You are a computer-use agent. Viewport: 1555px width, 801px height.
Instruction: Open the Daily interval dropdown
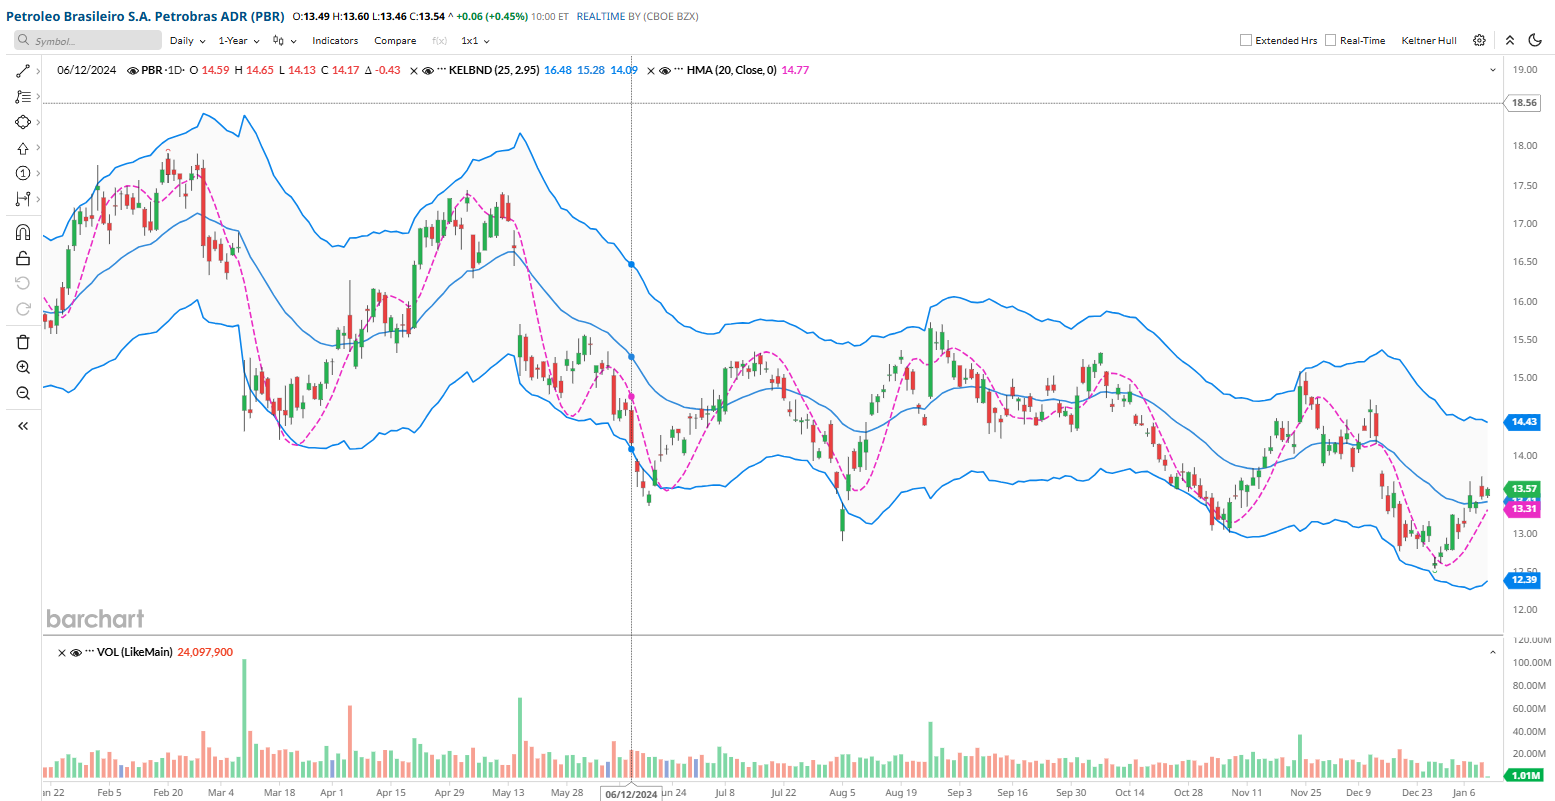187,41
